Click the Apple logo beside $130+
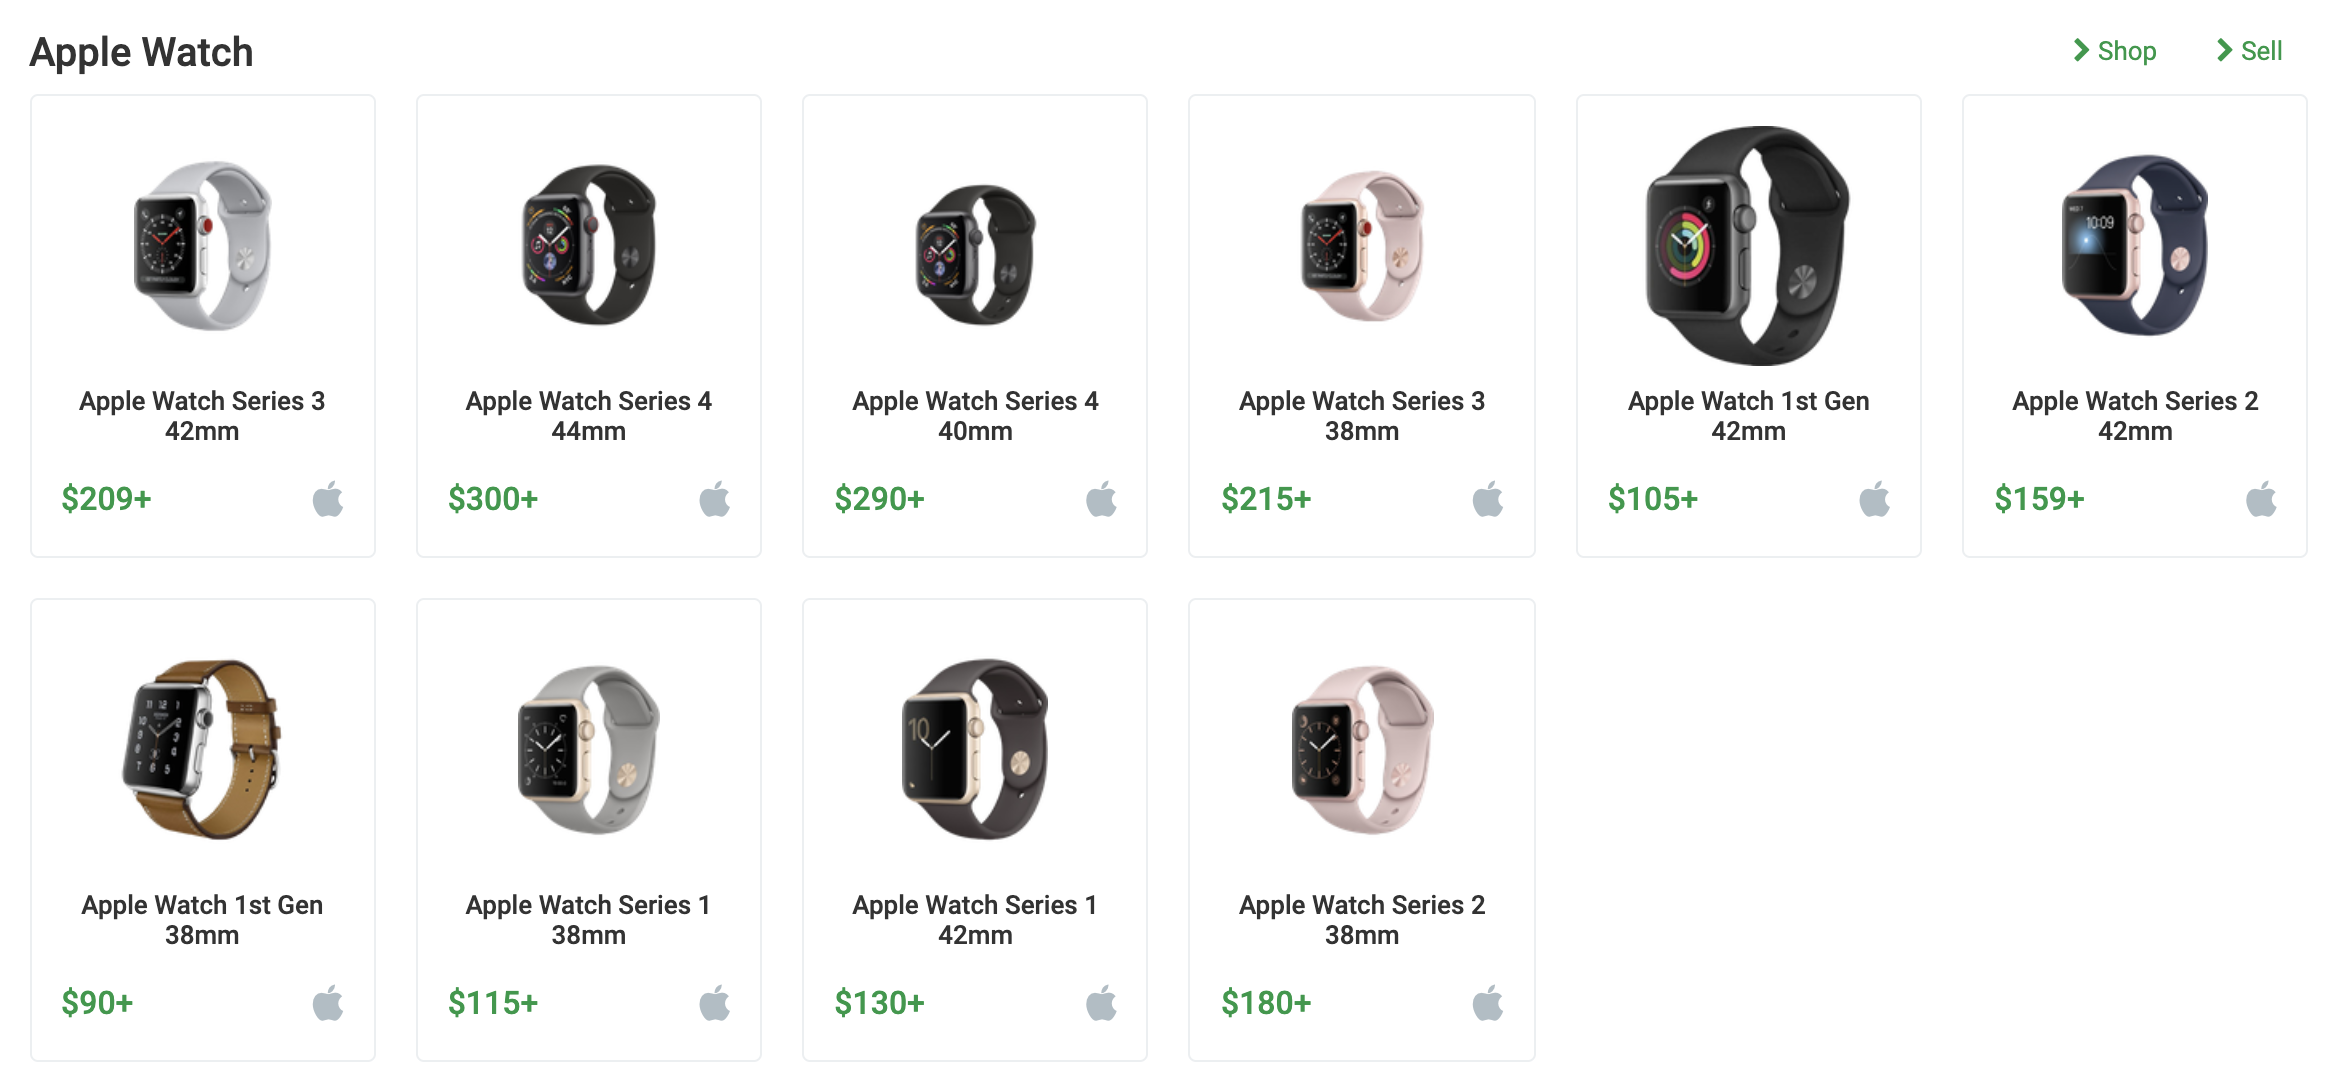Viewport: 2340px width, 1092px height. [x=1103, y=1002]
